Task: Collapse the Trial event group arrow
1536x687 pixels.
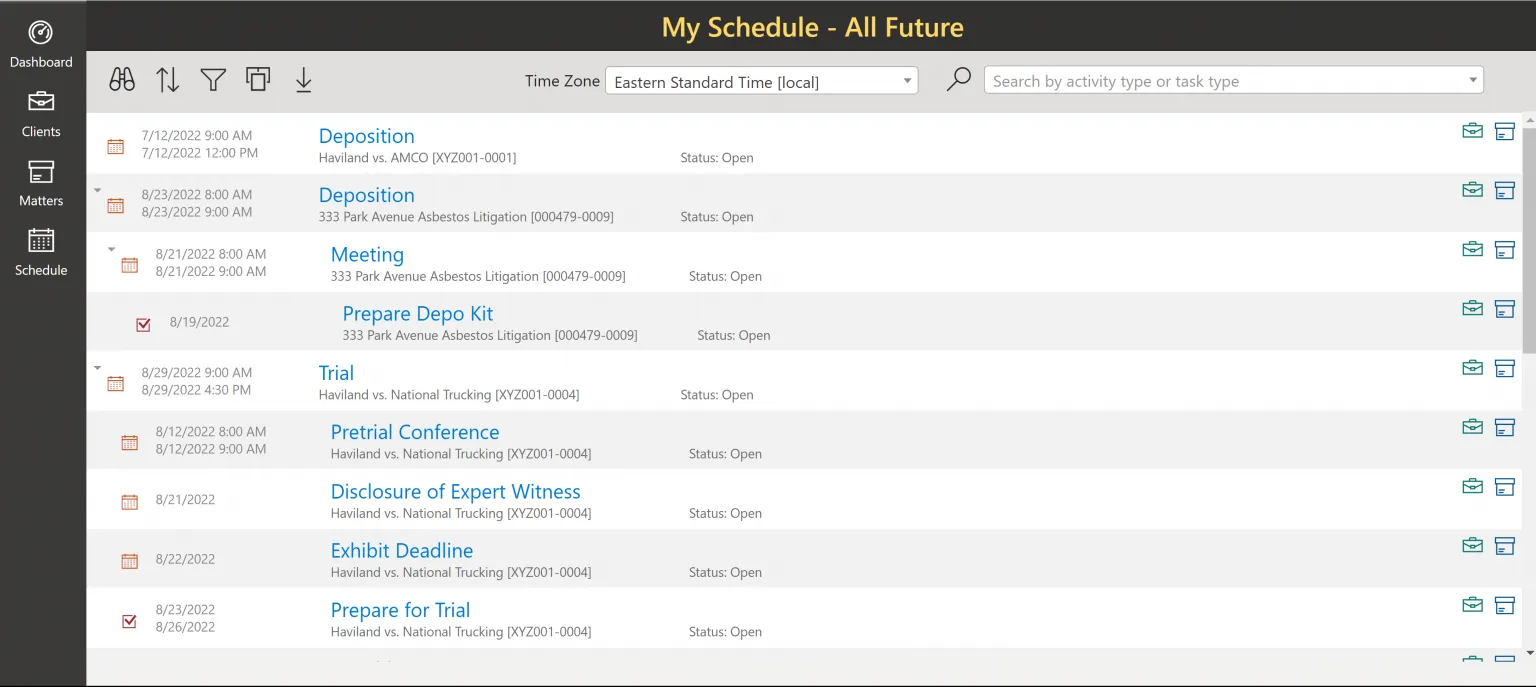Action: tap(98, 368)
